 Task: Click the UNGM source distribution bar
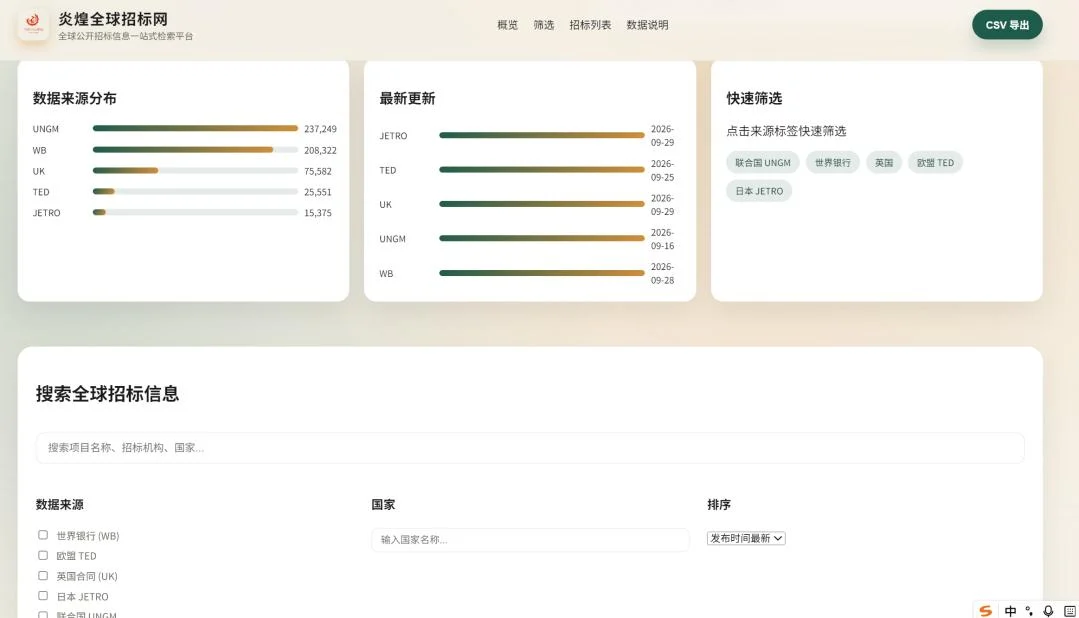(195, 129)
